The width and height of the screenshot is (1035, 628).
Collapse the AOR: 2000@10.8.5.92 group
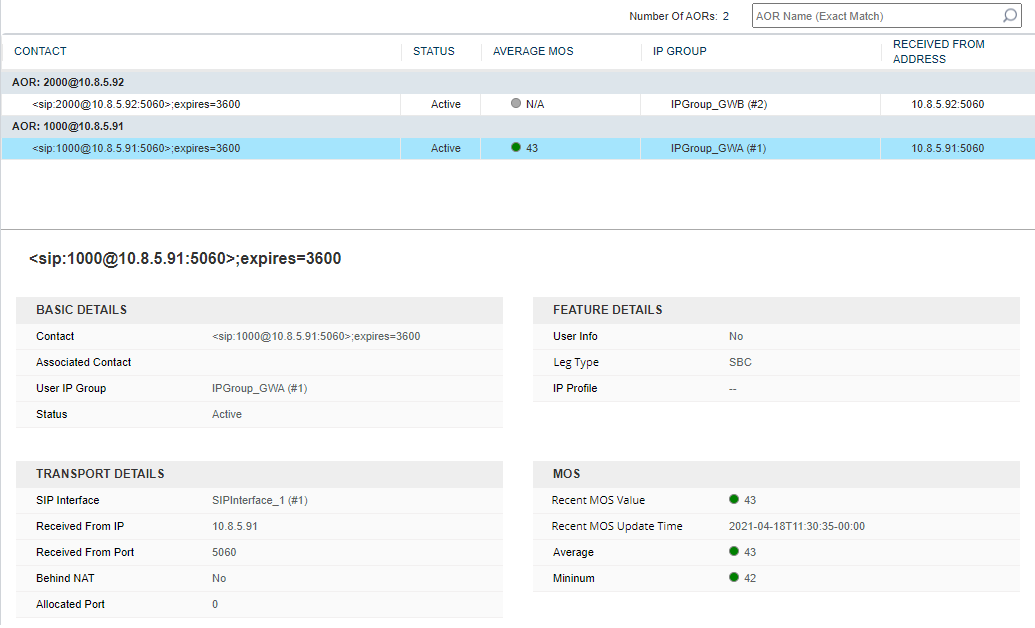[x=68, y=82]
